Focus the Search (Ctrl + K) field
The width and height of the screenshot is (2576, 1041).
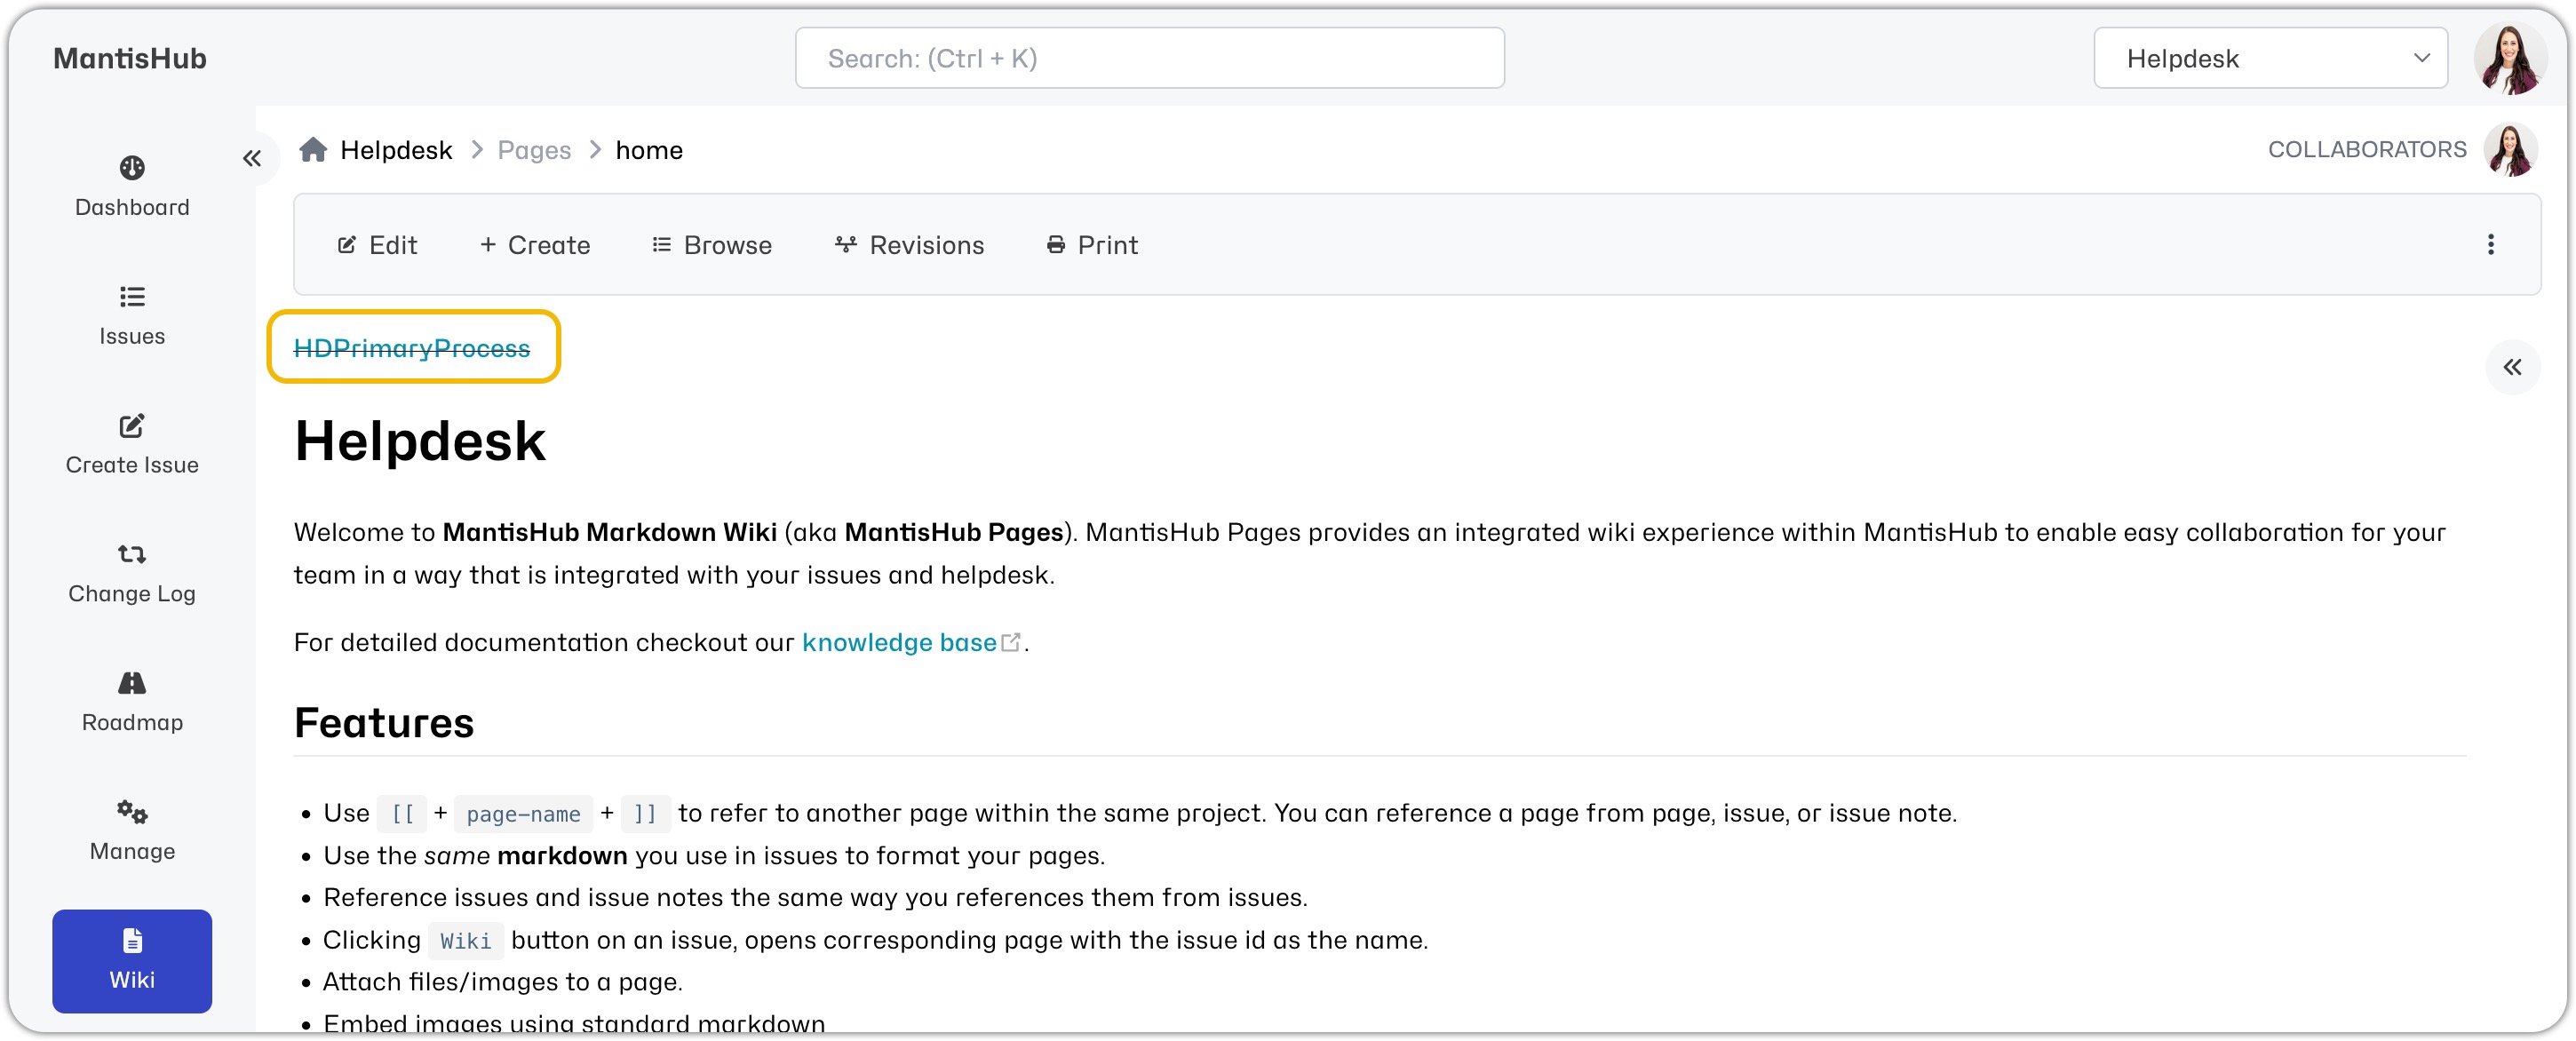(x=1149, y=58)
